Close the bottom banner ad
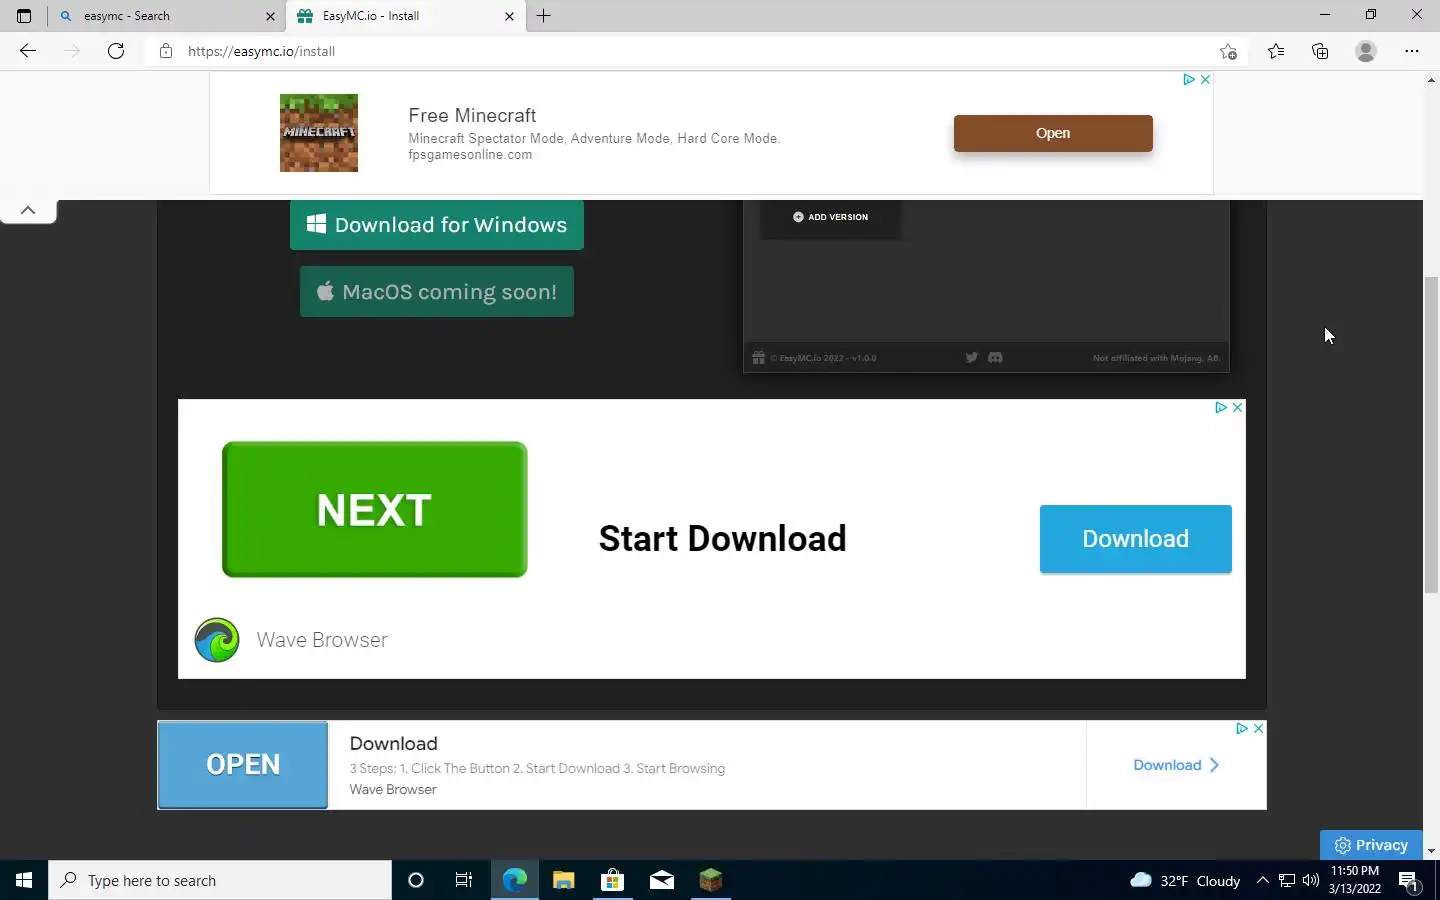This screenshot has height=900, width=1440. (1258, 729)
